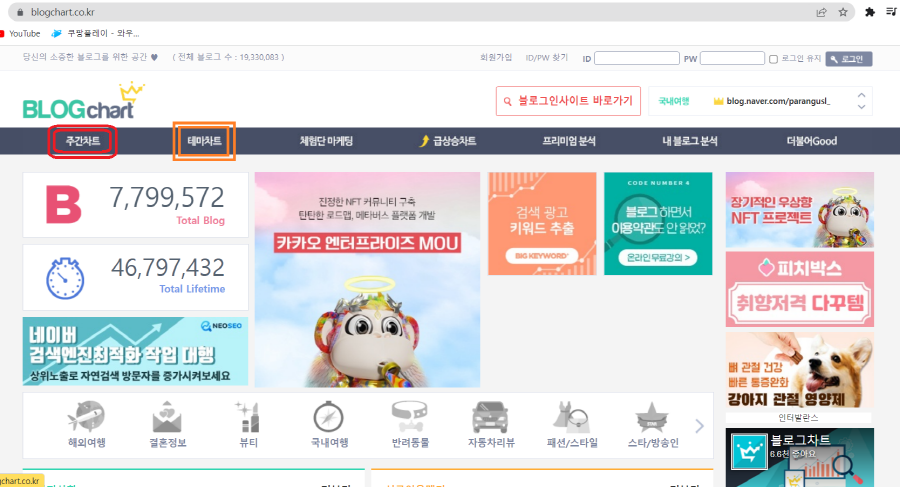The image size is (900, 487).
Task: Open the media control icon in browser toolbar
Action: pyautogui.click(x=891, y=11)
